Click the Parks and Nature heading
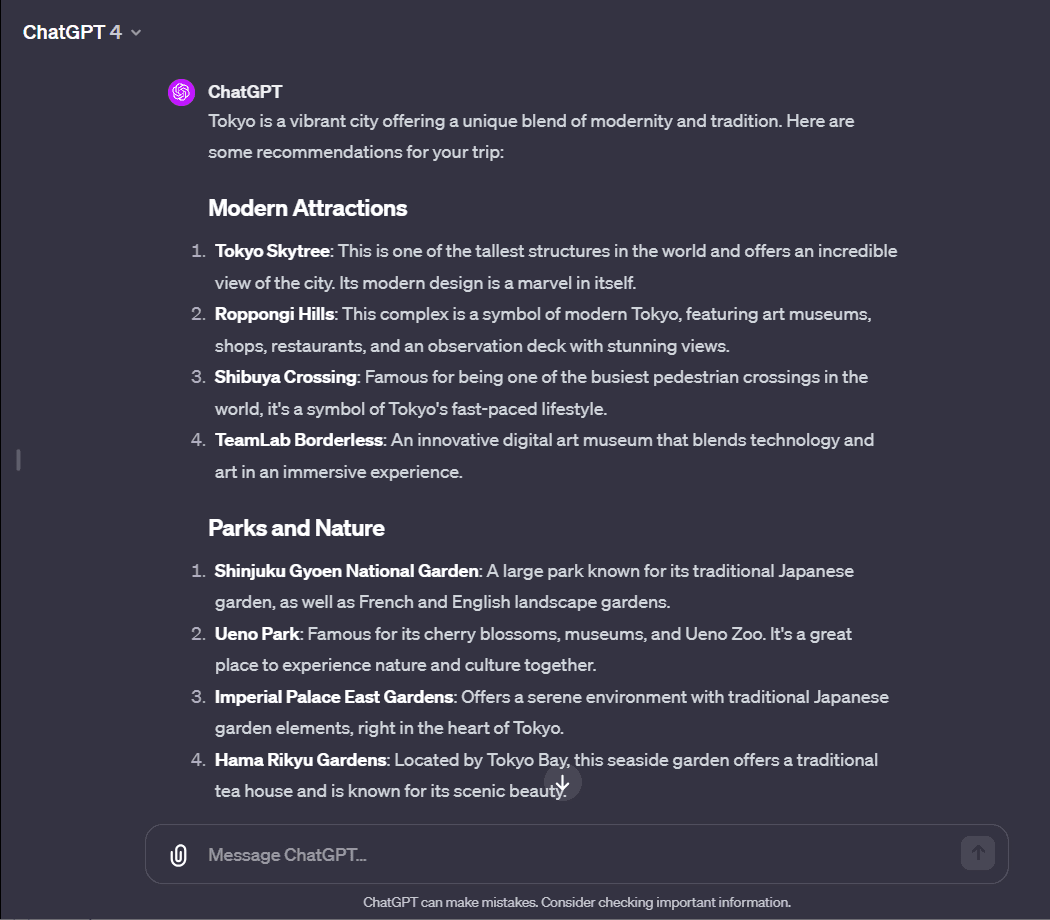The height and width of the screenshot is (920, 1050). 296,528
